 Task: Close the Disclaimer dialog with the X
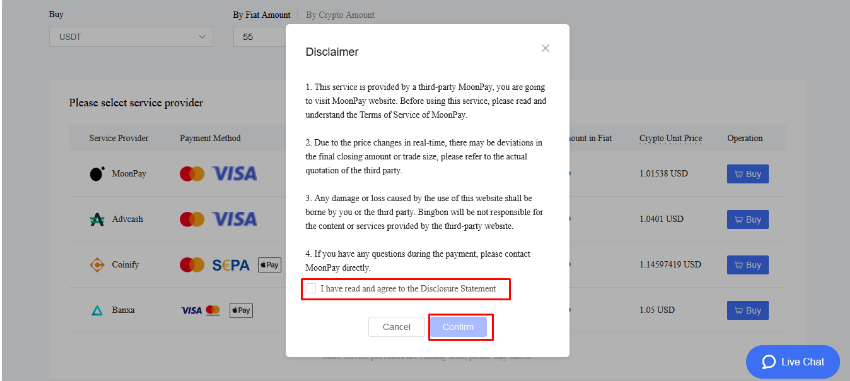pos(545,48)
